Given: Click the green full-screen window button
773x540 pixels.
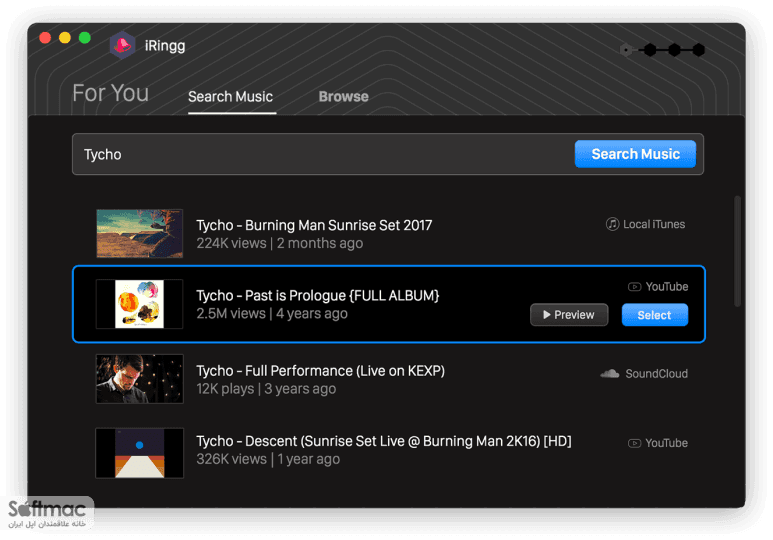Looking at the screenshot, I should coord(85,38).
